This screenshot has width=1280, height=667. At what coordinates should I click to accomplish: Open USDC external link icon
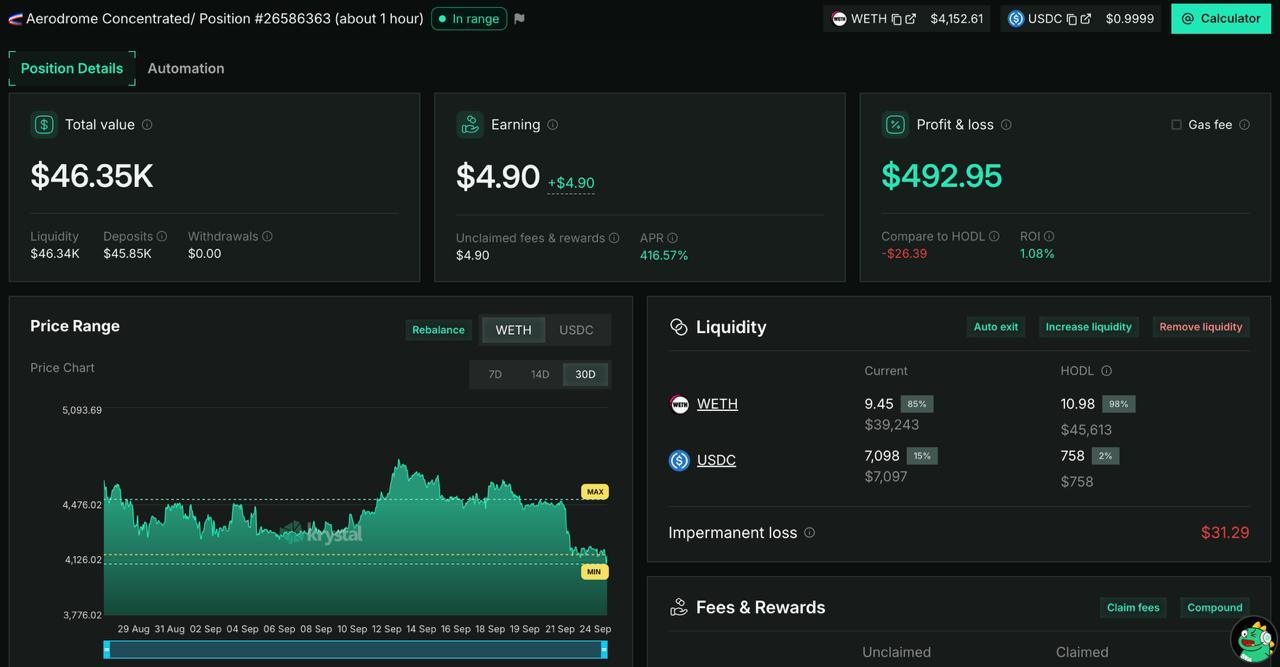(x=1086, y=19)
